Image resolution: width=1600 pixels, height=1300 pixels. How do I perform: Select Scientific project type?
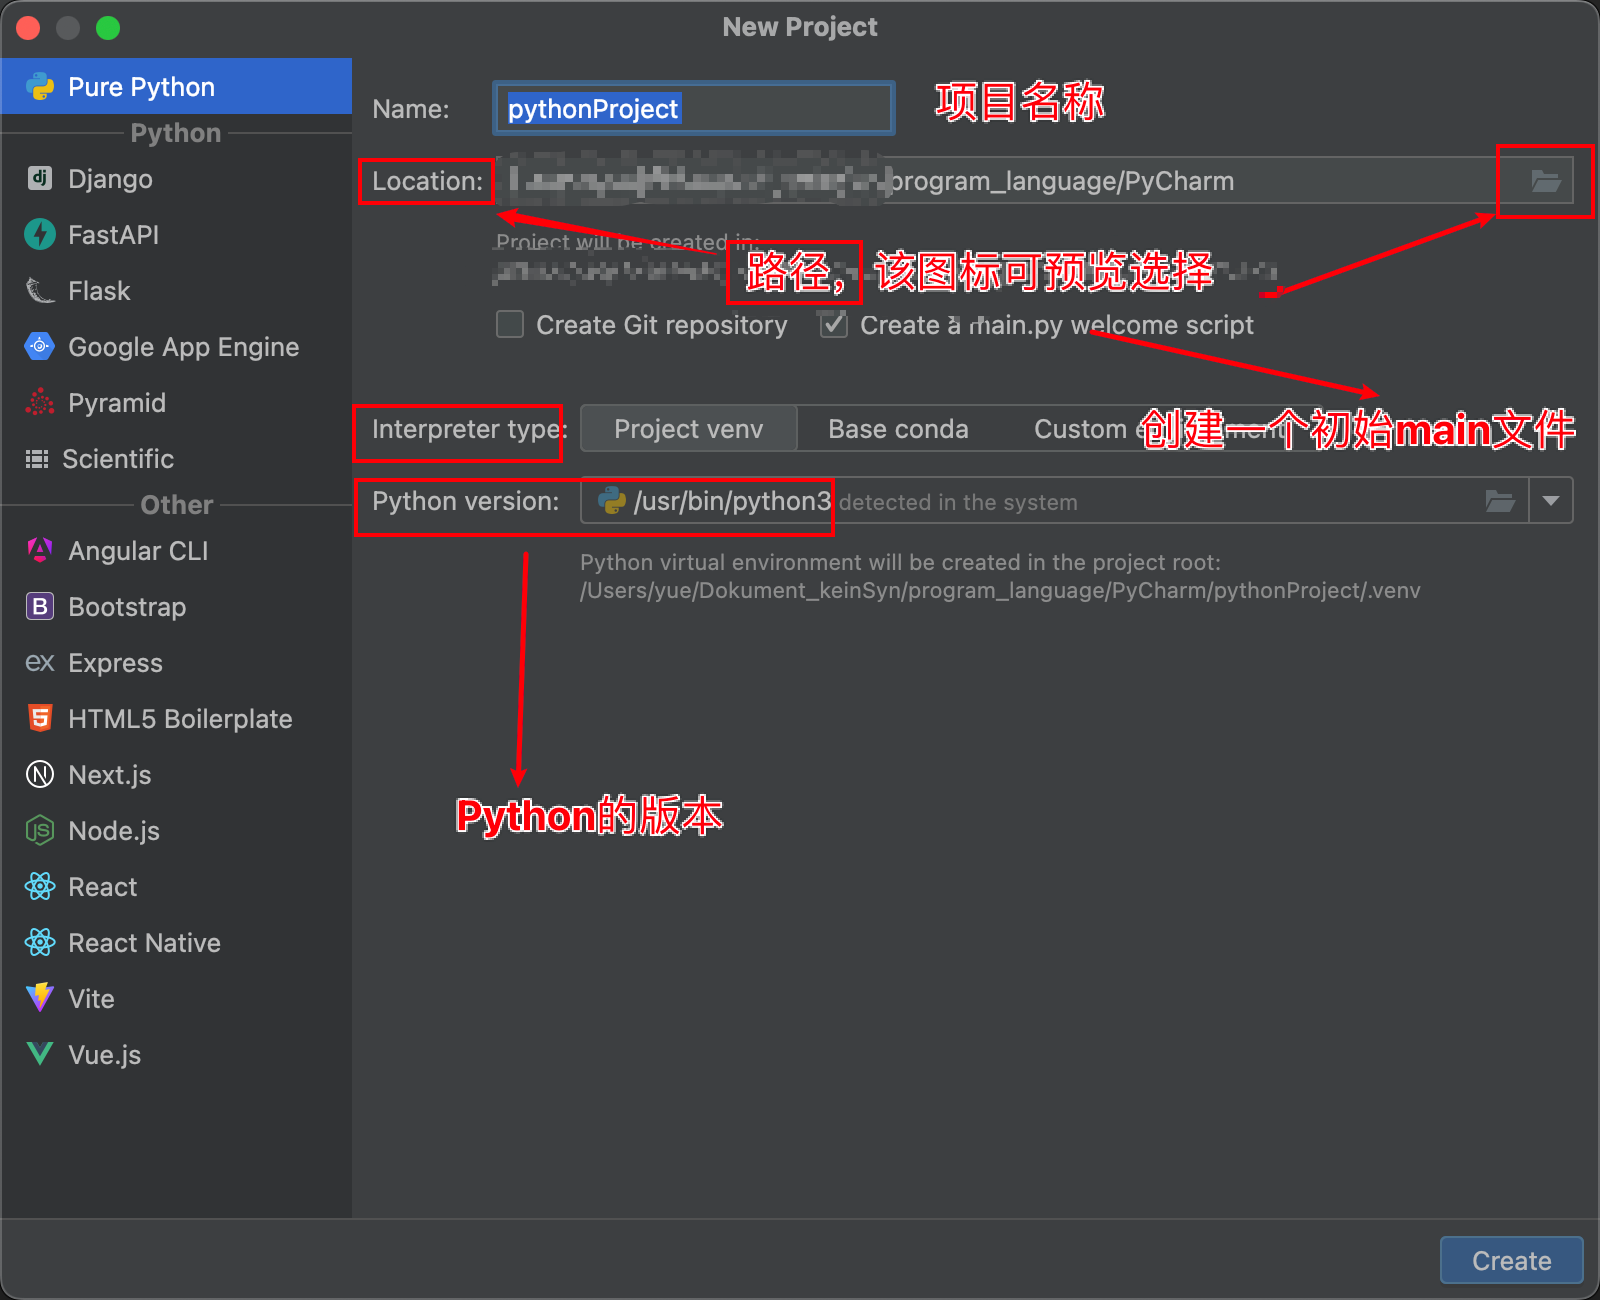point(176,458)
